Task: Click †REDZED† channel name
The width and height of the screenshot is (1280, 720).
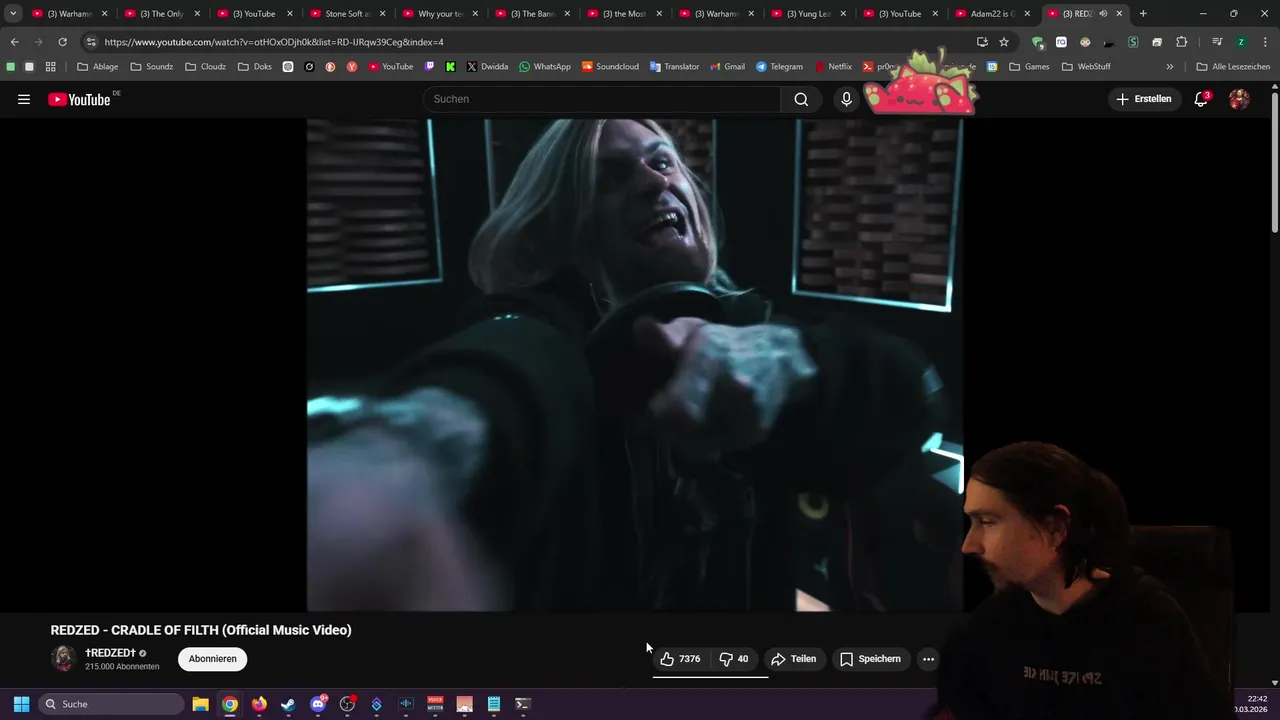Action: point(110,653)
